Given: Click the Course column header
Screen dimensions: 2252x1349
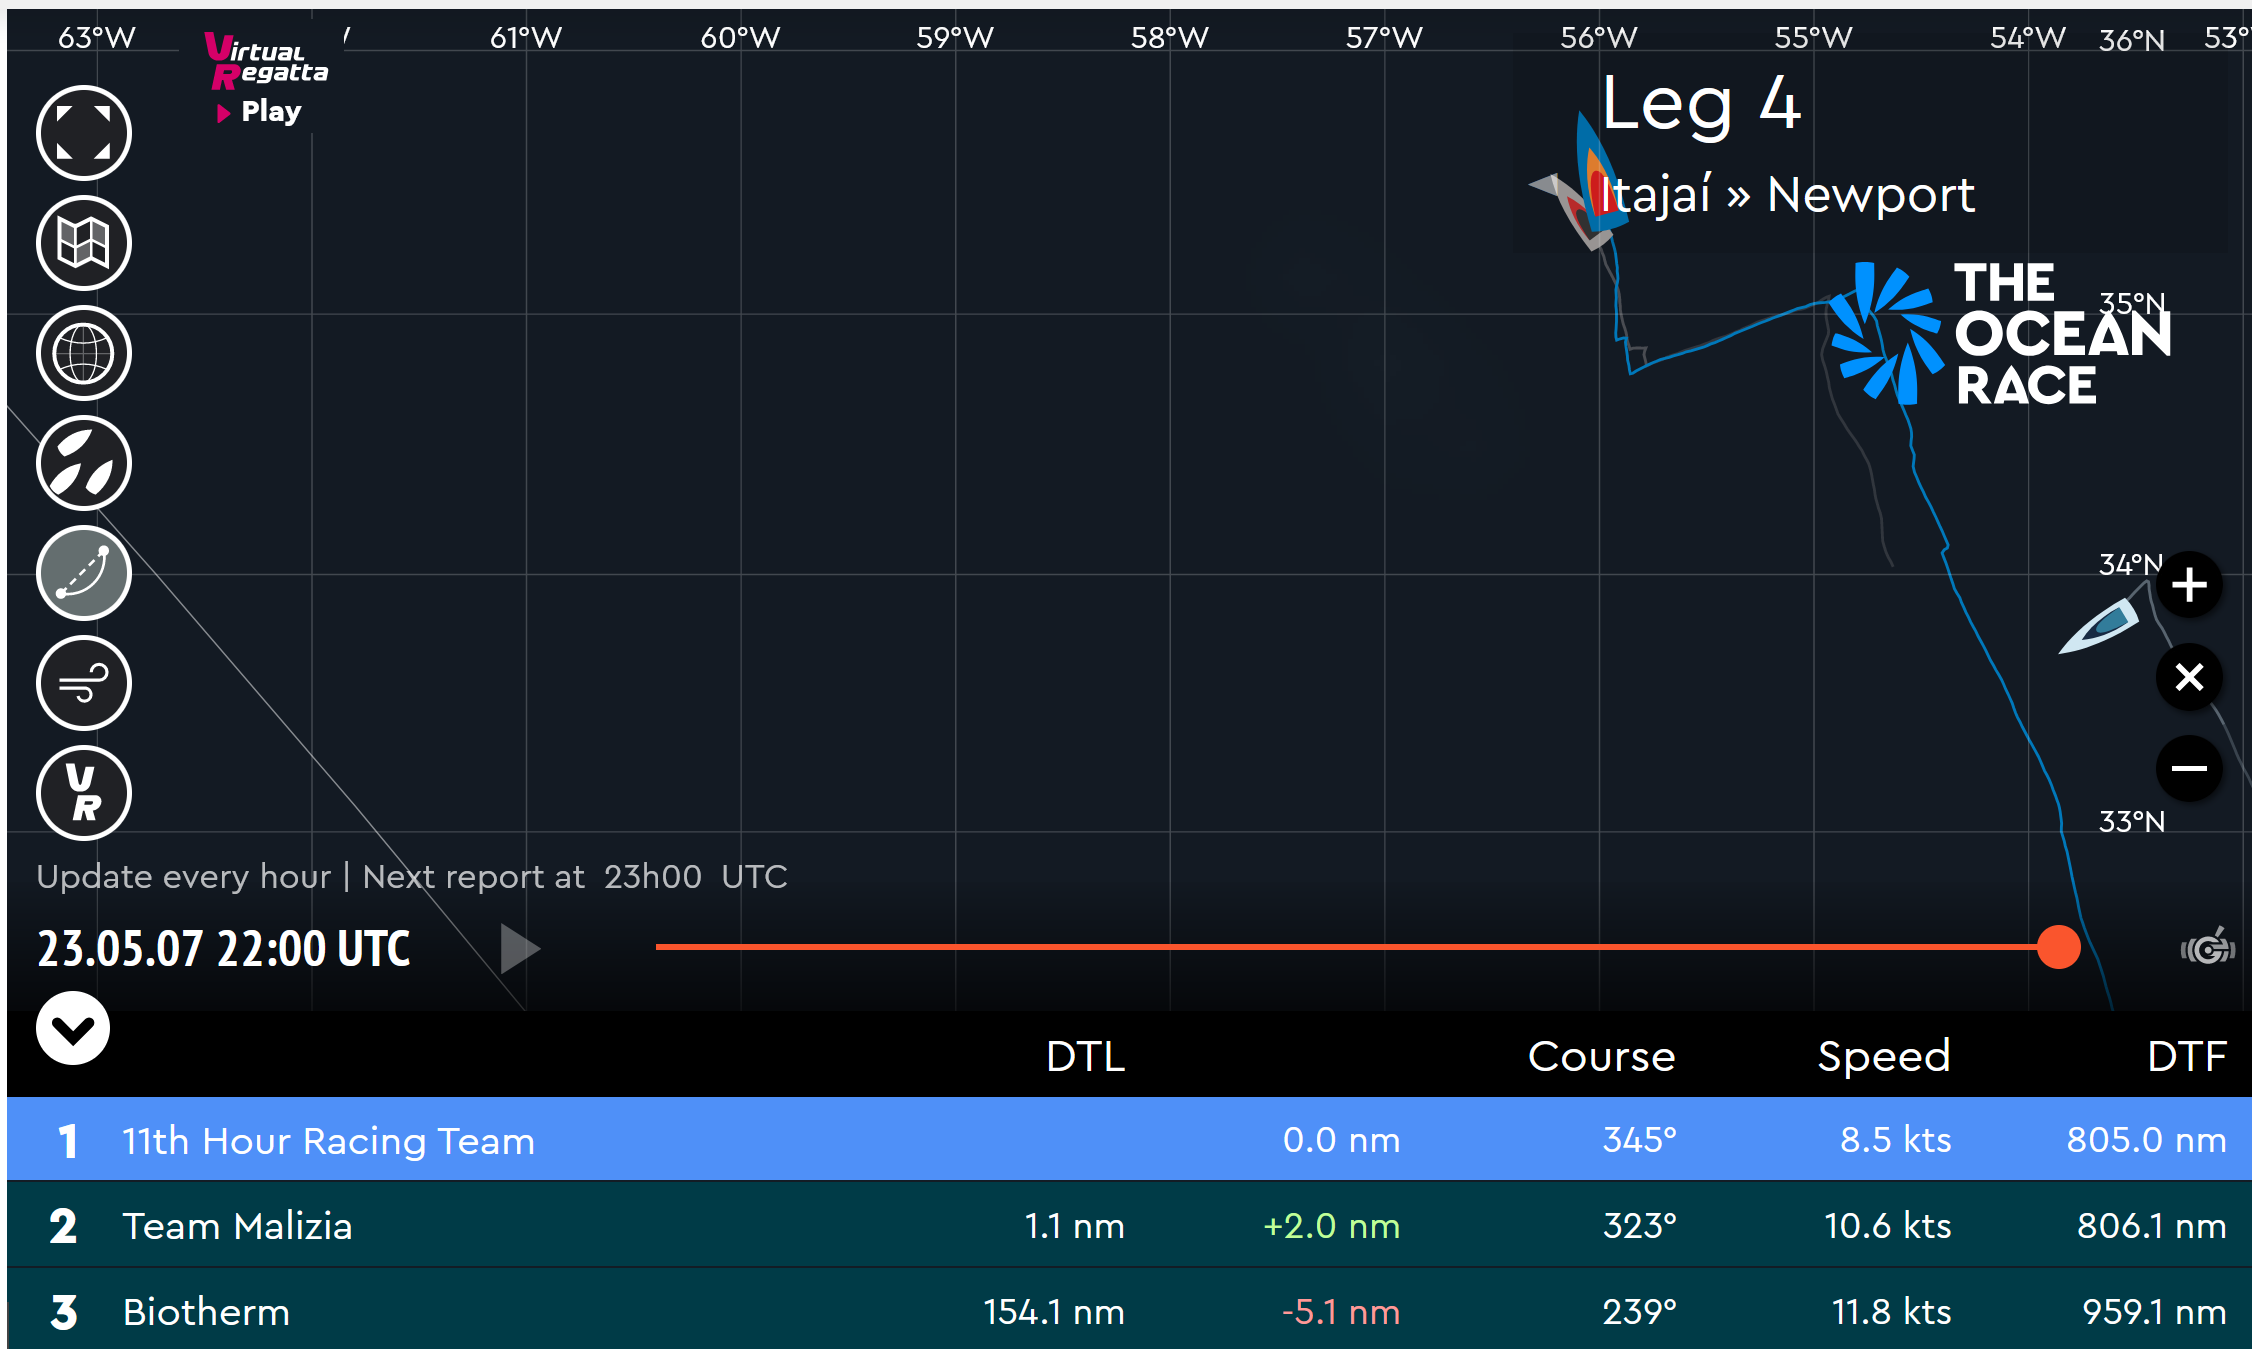Looking at the screenshot, I should pyautogui.click(x=1601, y=1057).
